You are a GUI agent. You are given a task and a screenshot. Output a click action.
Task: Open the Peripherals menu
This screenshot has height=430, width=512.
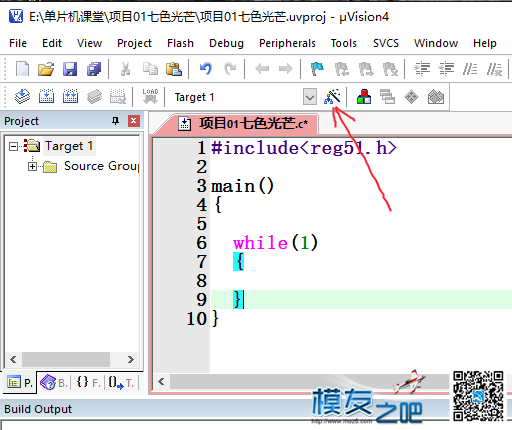tap(287, 43)
